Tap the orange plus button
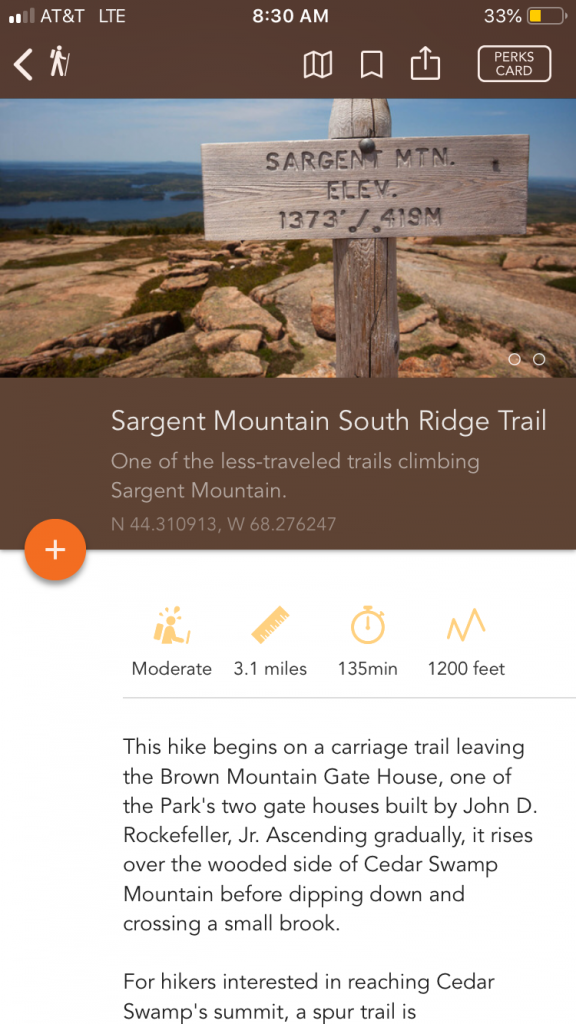The height and width of the screenshot is (1024, 576). coord(56,550)
